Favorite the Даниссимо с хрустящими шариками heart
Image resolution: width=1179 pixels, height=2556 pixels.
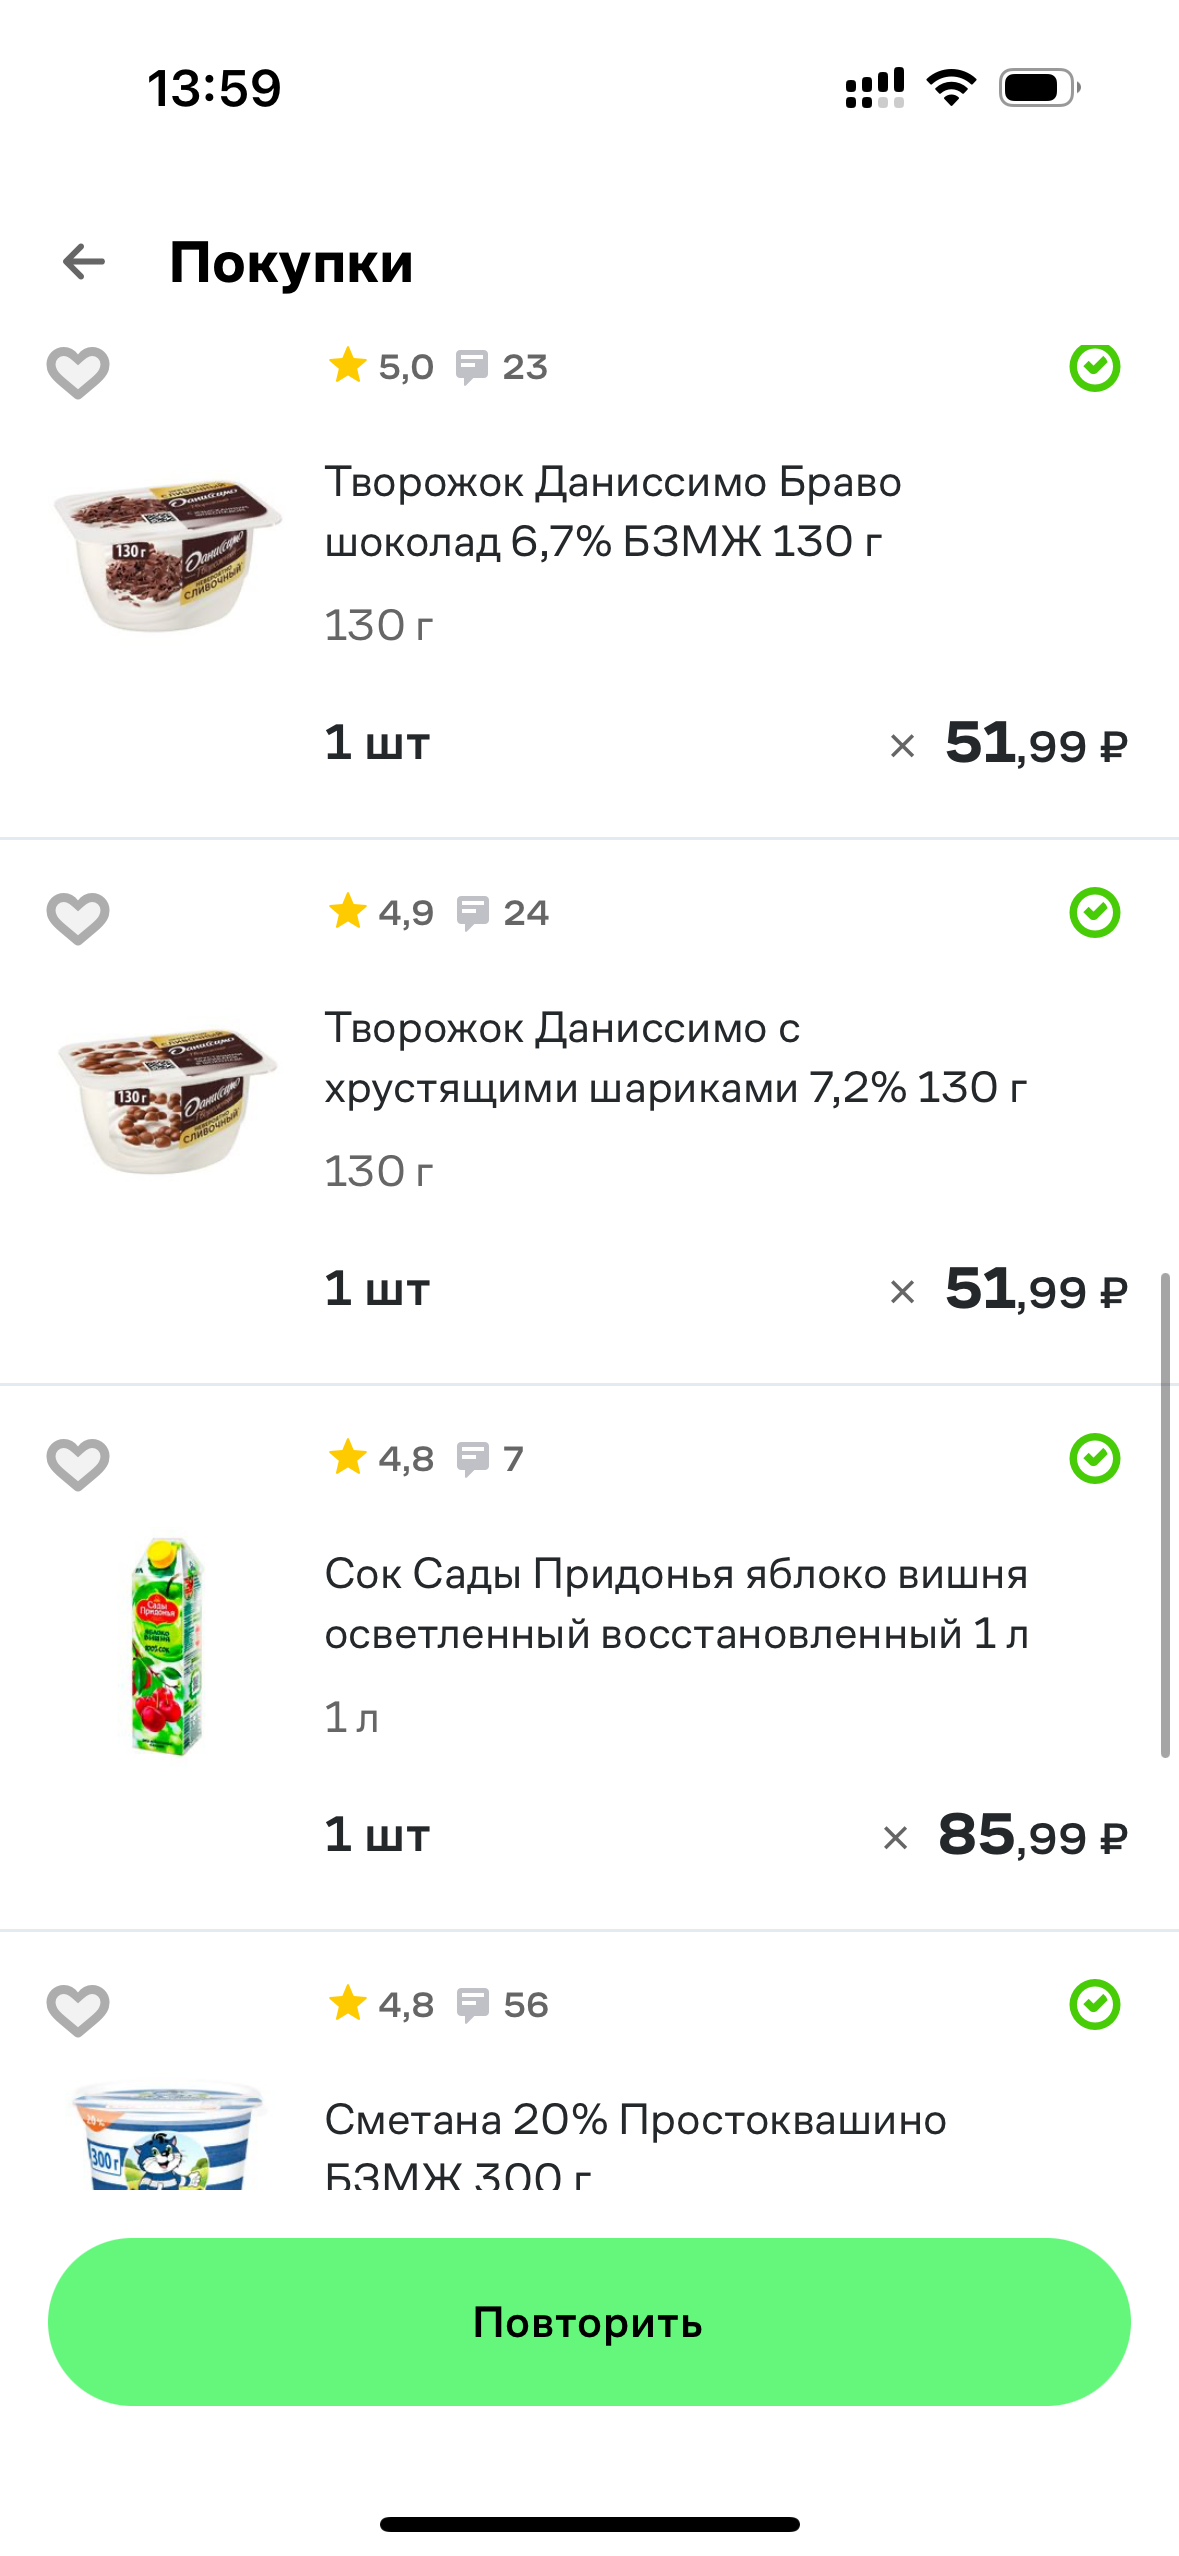click(78, 919)
